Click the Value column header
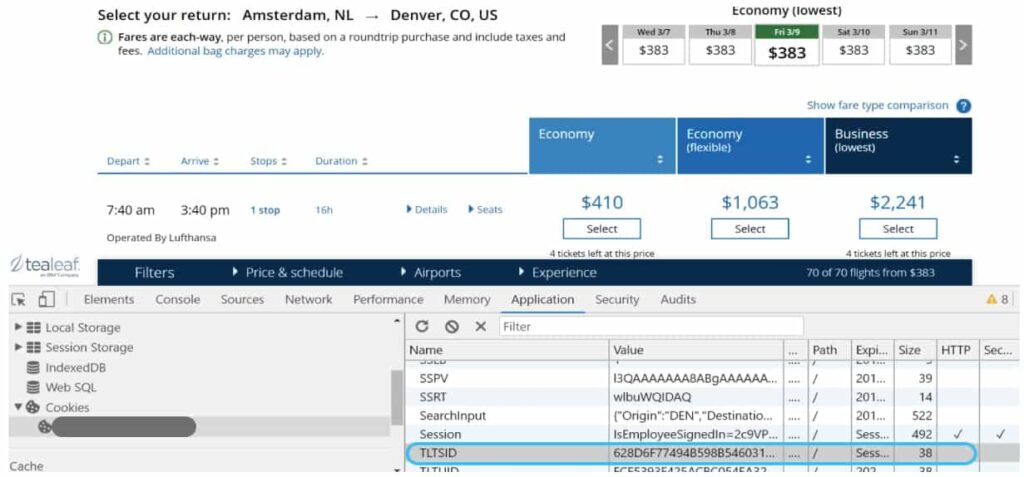The image size is (1024, 477). (697, 350)
